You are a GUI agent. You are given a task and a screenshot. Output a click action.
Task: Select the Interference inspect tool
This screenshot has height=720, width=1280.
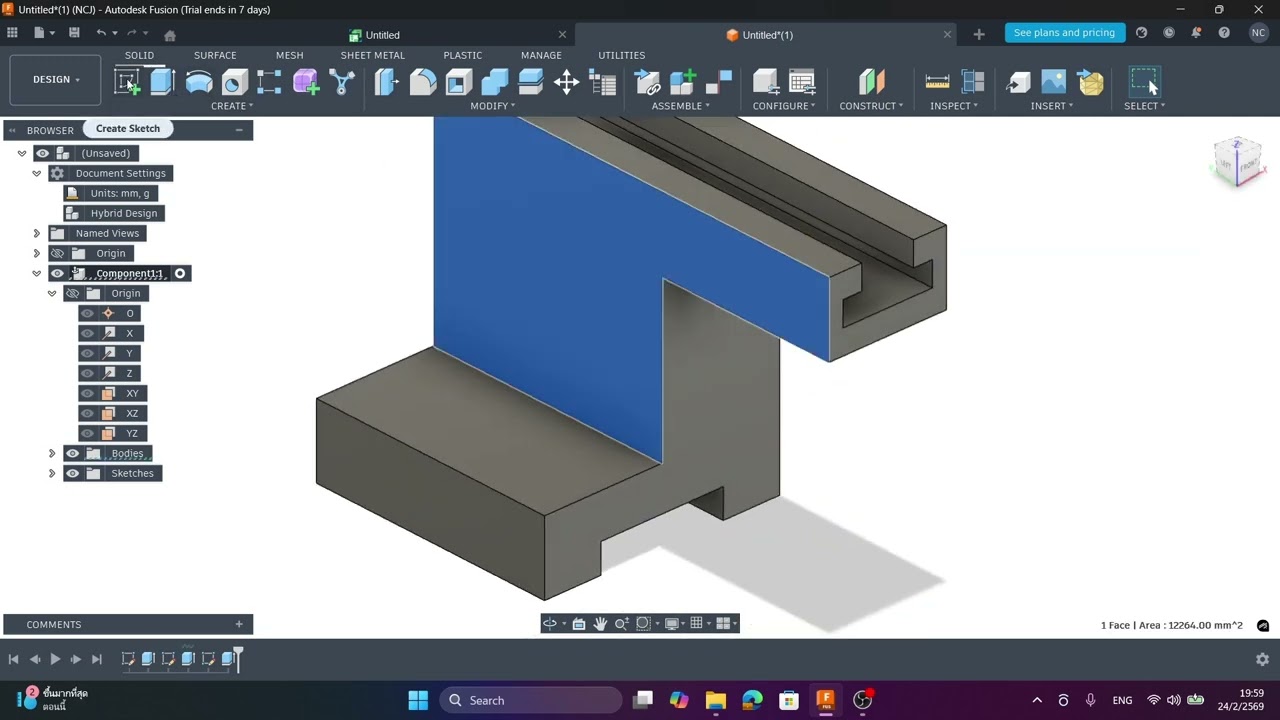(973, 82)
